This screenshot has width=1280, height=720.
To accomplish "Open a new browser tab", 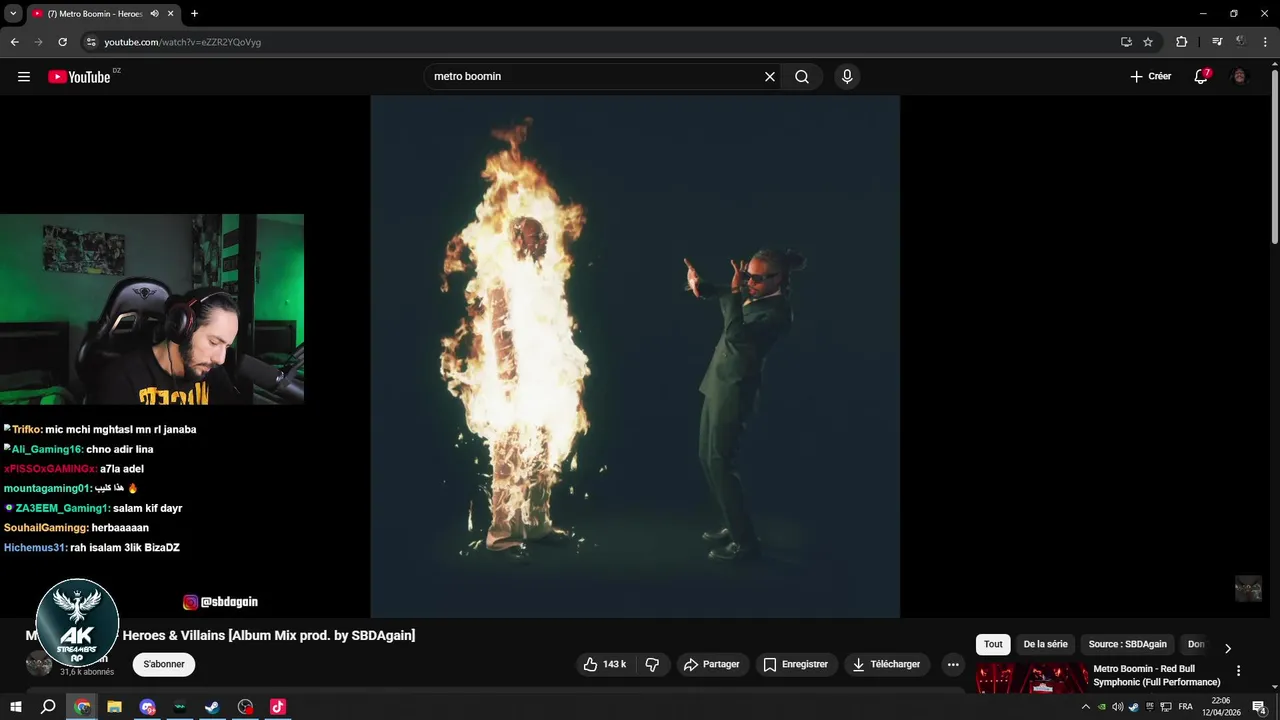I will click(x=194, y=14).
